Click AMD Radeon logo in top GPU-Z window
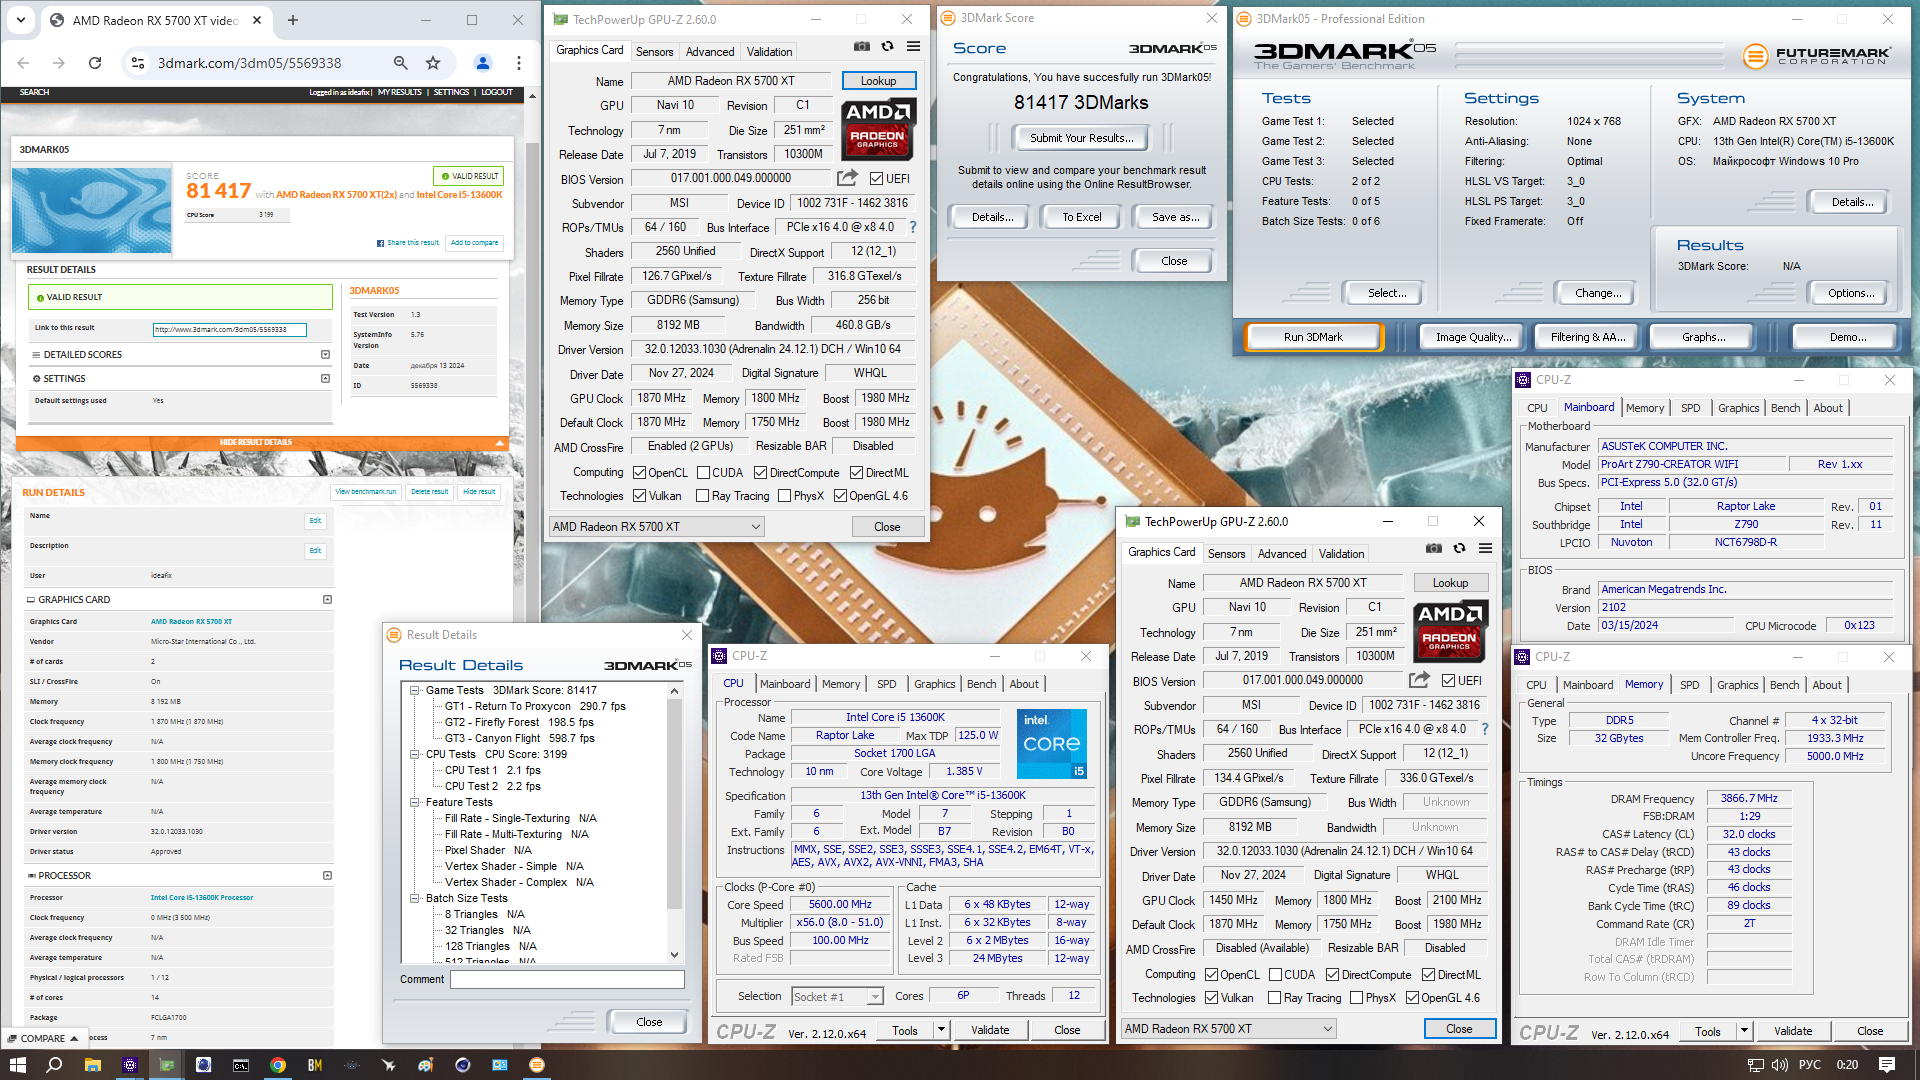Image resolution: width=1920 pixels, height=1080 pixels. 877,130
